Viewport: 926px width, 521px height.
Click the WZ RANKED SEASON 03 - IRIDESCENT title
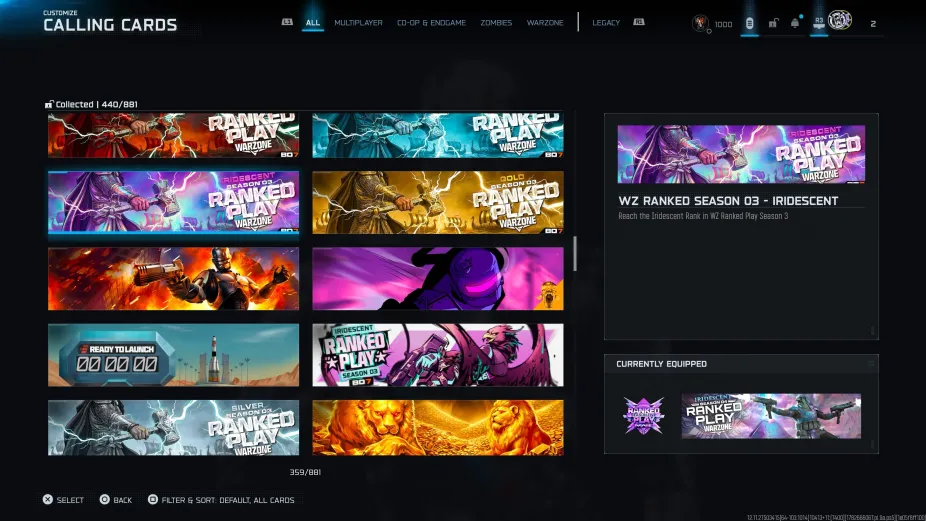(728, 201)
